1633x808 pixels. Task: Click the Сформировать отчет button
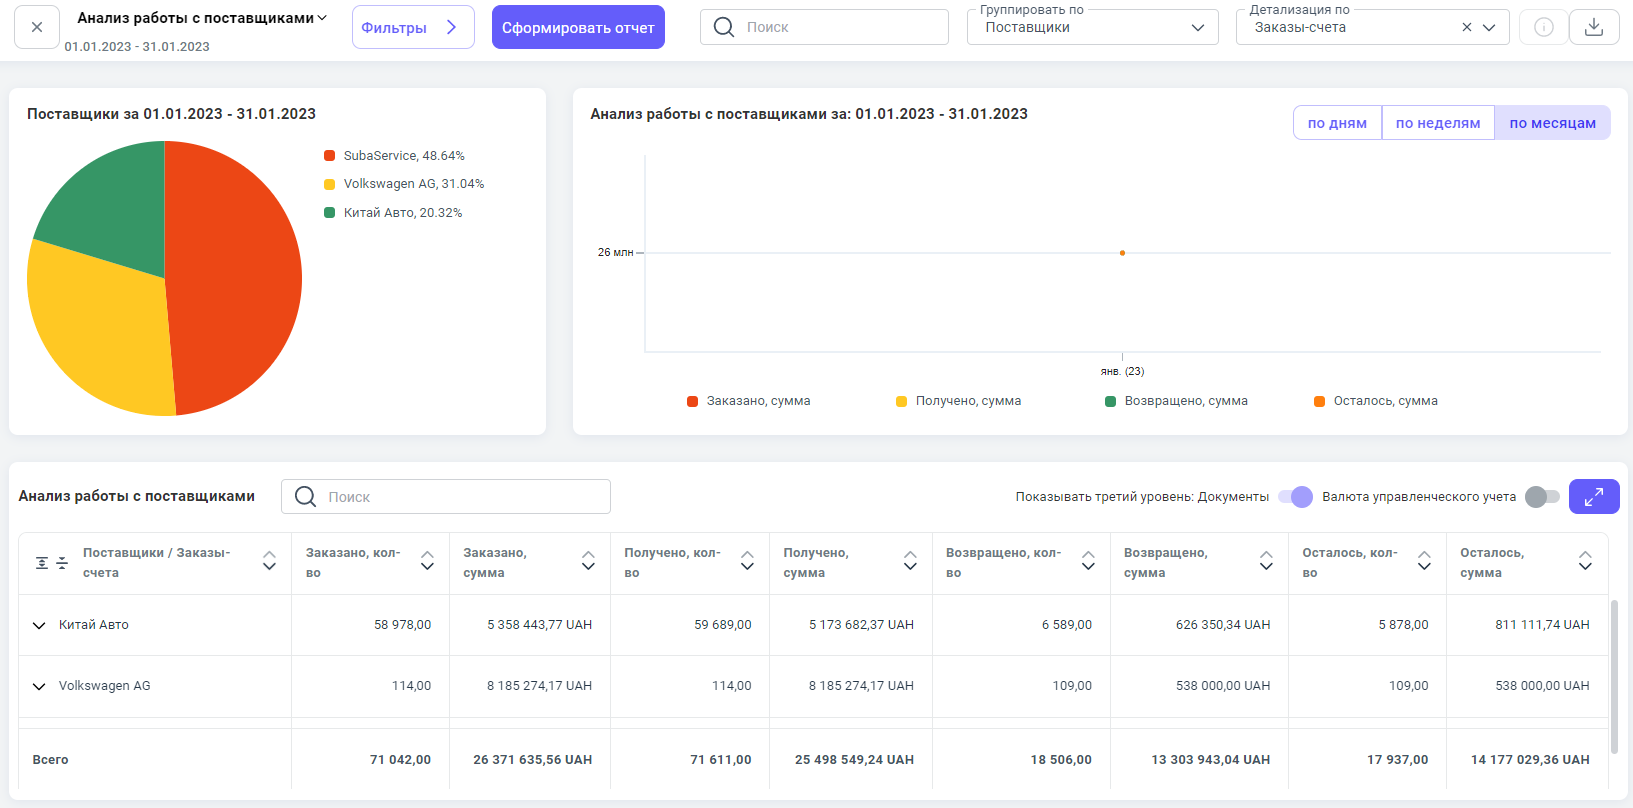[x=578, y=27]
